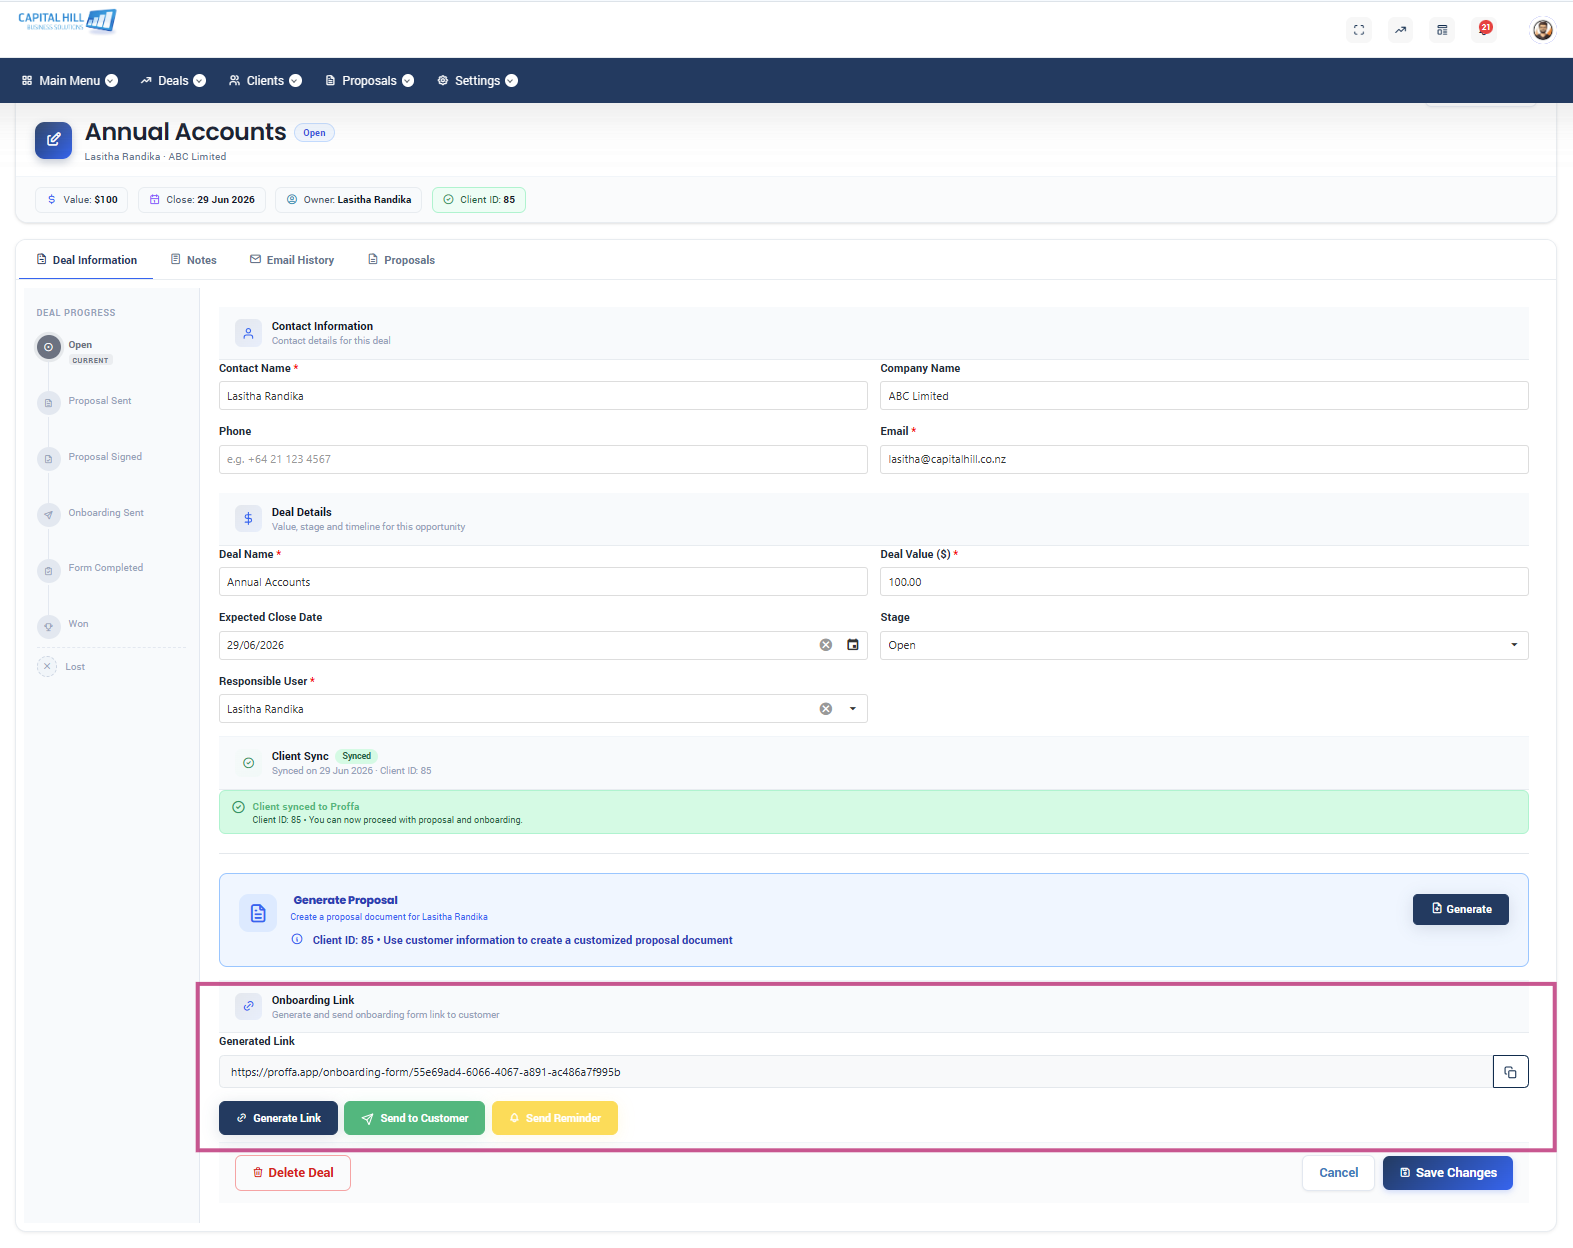
Task: Expand the Settings menu
Action: pyautogui.click(x=477, y=81)
